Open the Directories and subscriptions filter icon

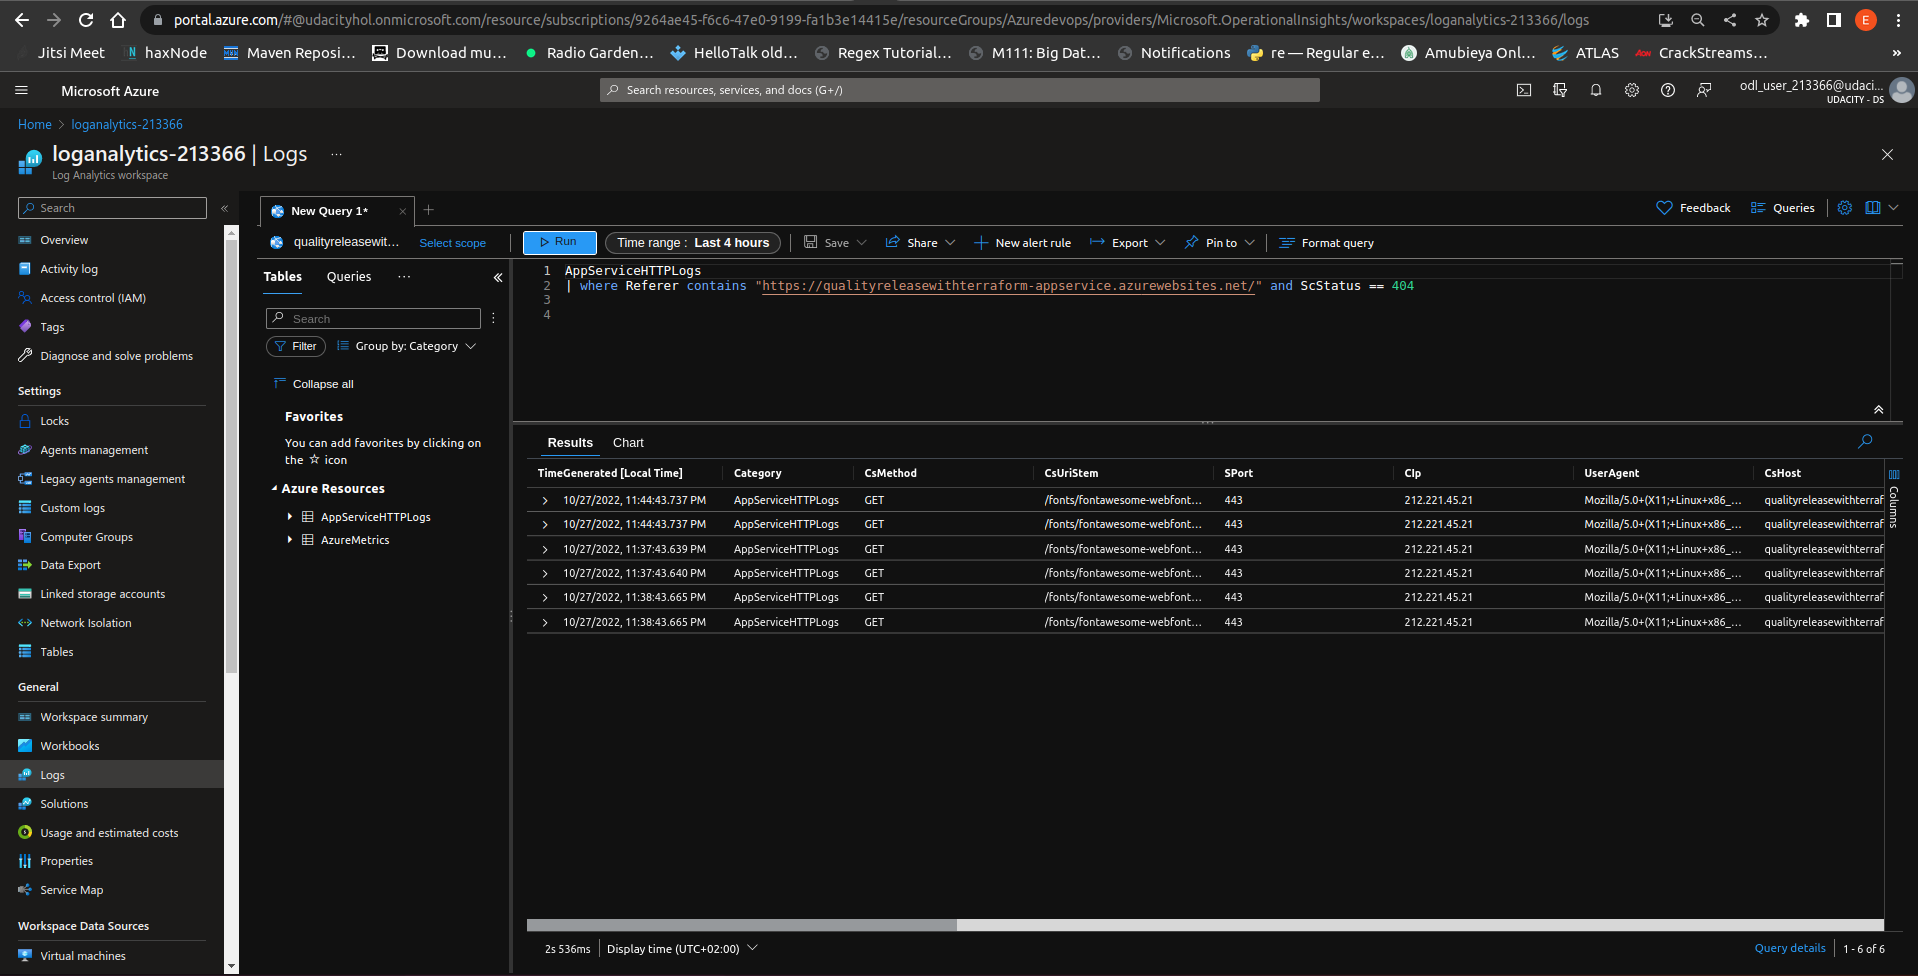[1559, 90]
